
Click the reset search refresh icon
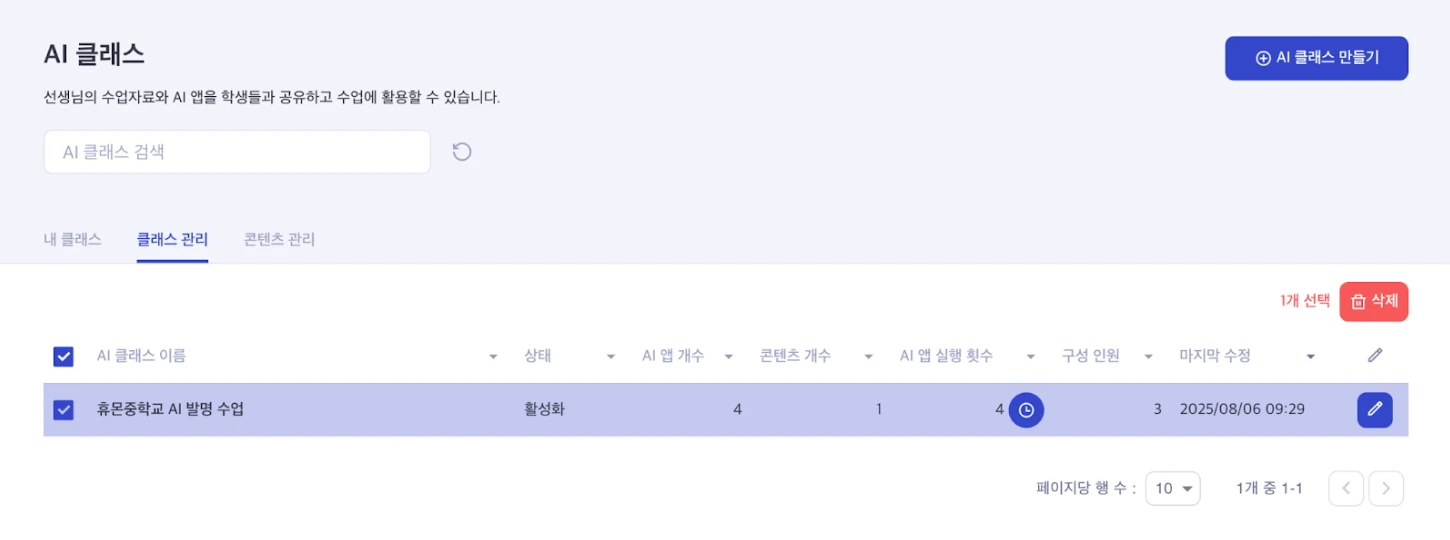point(461,152)
